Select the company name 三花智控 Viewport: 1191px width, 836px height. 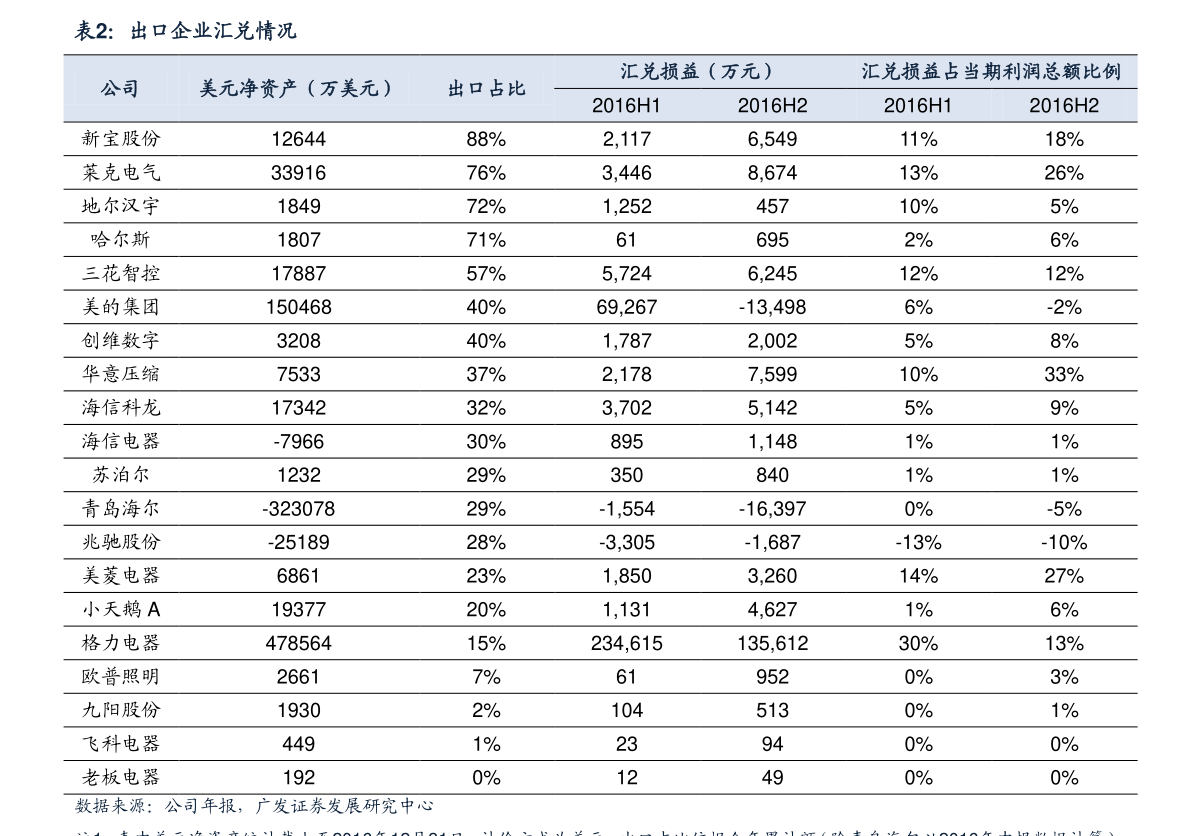click(121, 273)
